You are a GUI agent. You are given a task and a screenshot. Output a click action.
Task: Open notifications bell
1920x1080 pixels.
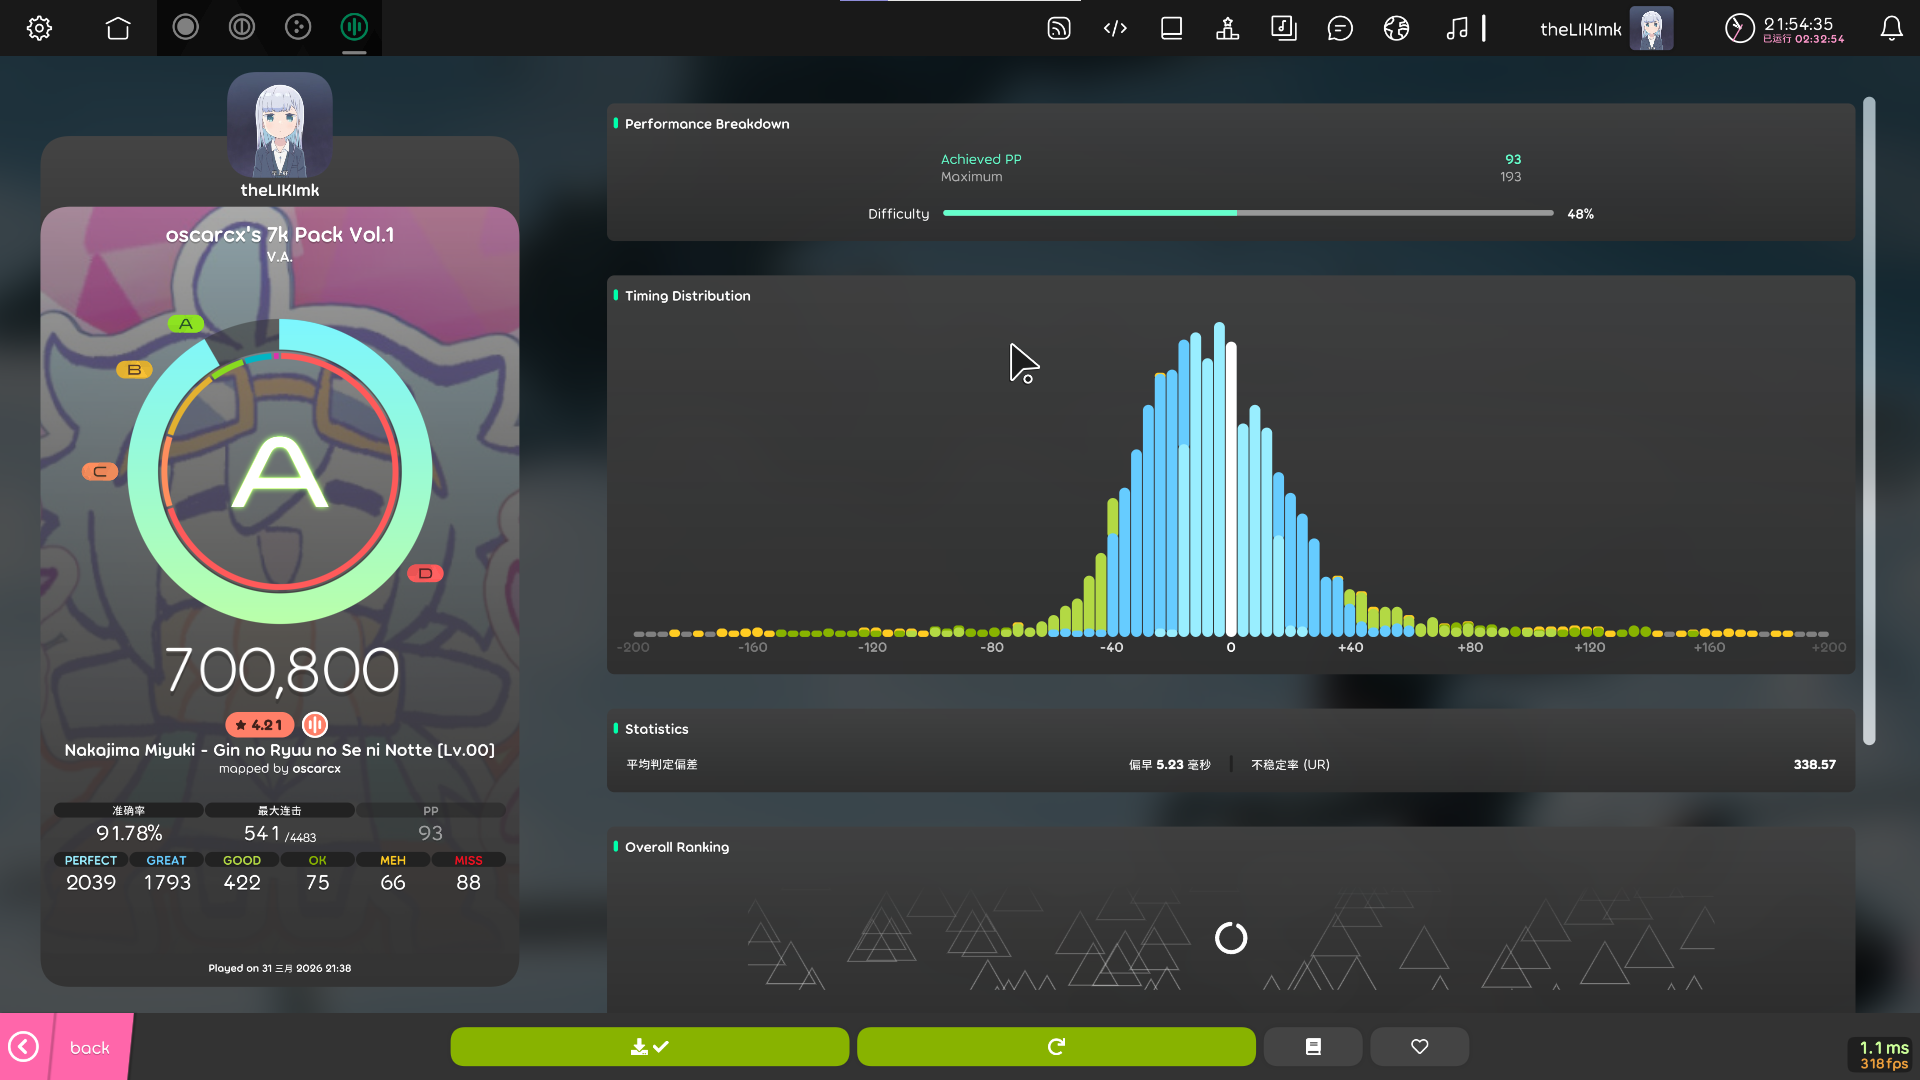point(1891,28)
